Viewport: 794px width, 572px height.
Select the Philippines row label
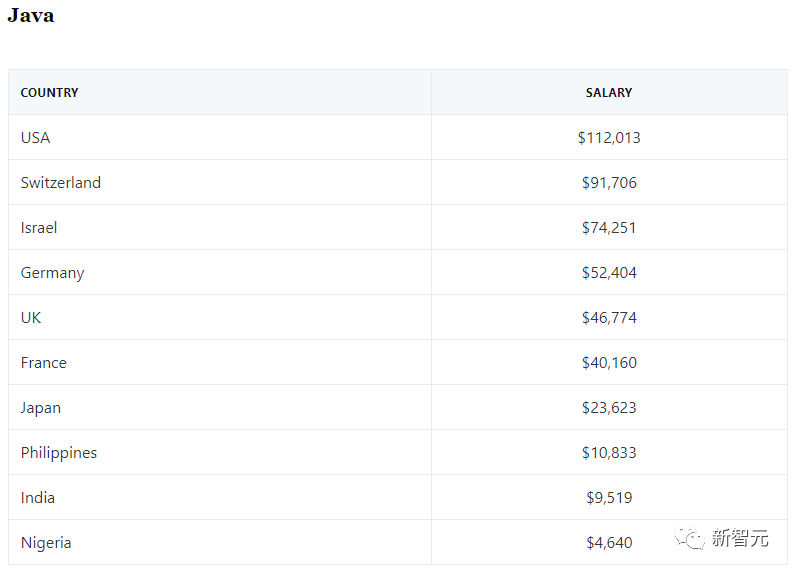(x=59, y=453)
